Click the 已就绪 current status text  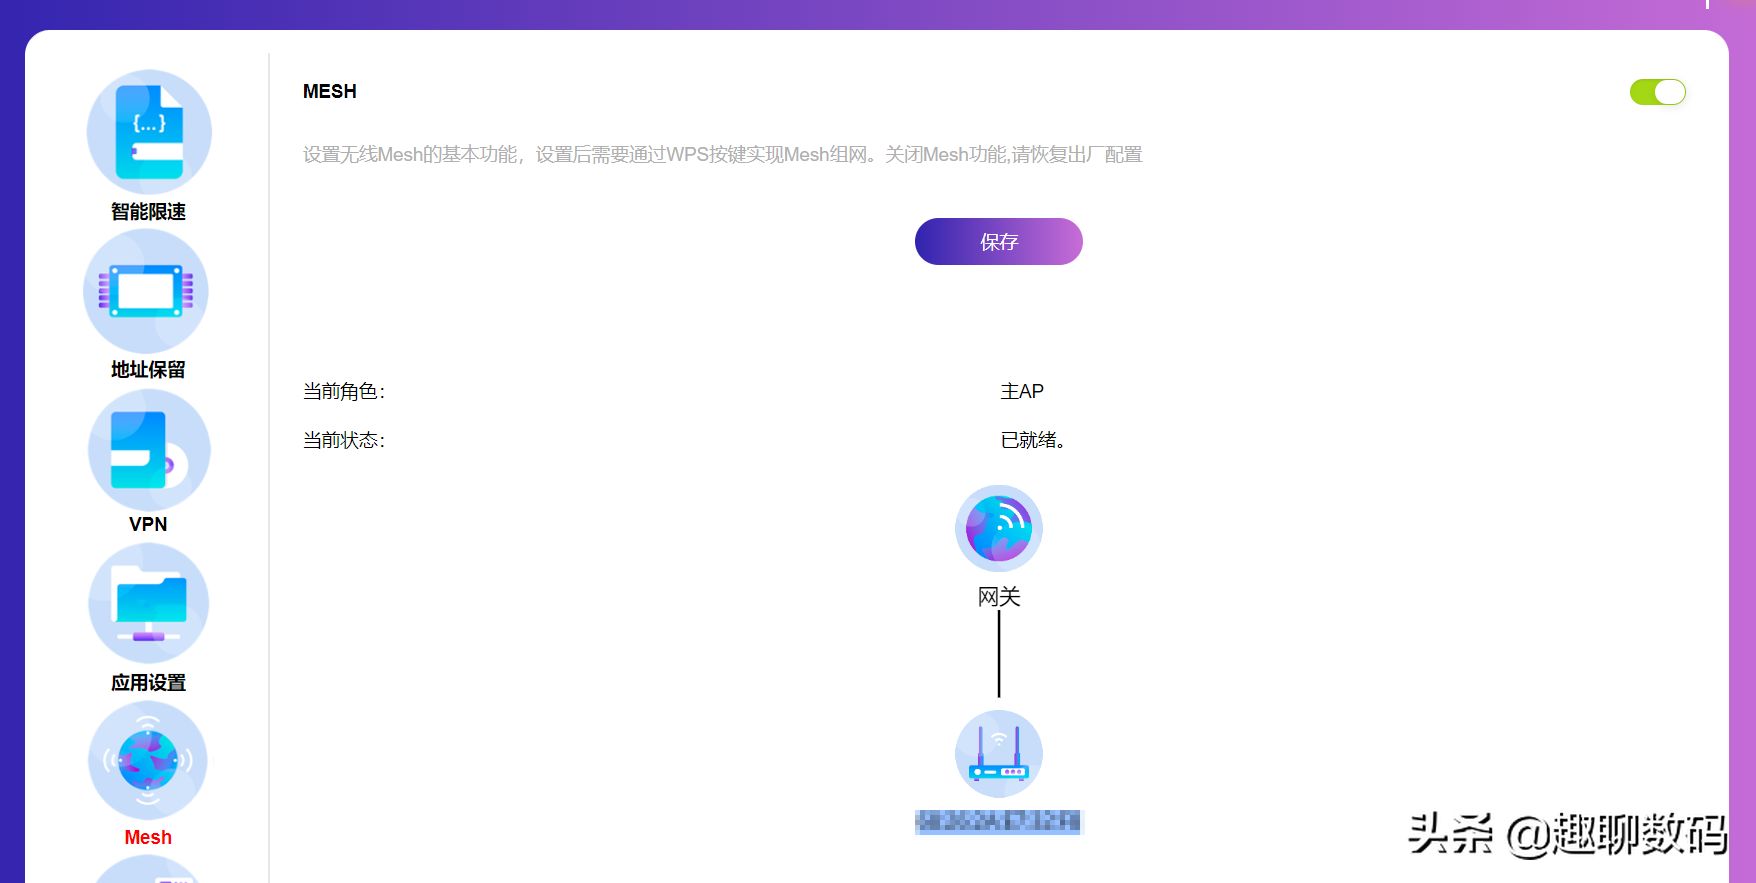1032,440
